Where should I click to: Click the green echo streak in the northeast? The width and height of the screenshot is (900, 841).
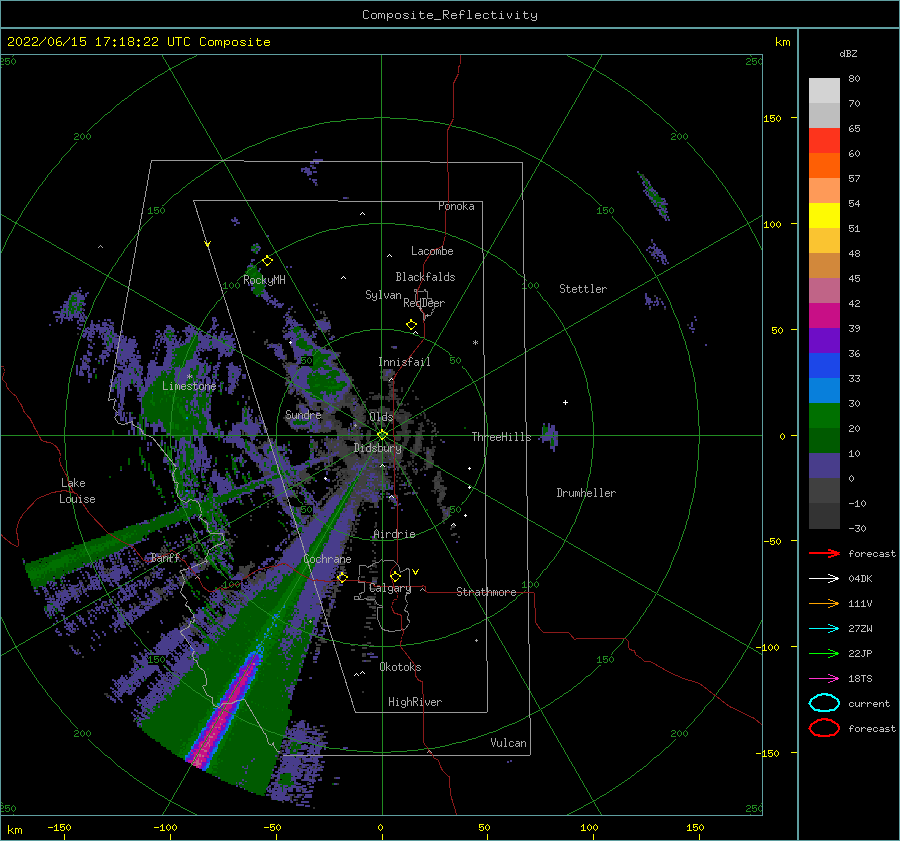pos(654,196)
